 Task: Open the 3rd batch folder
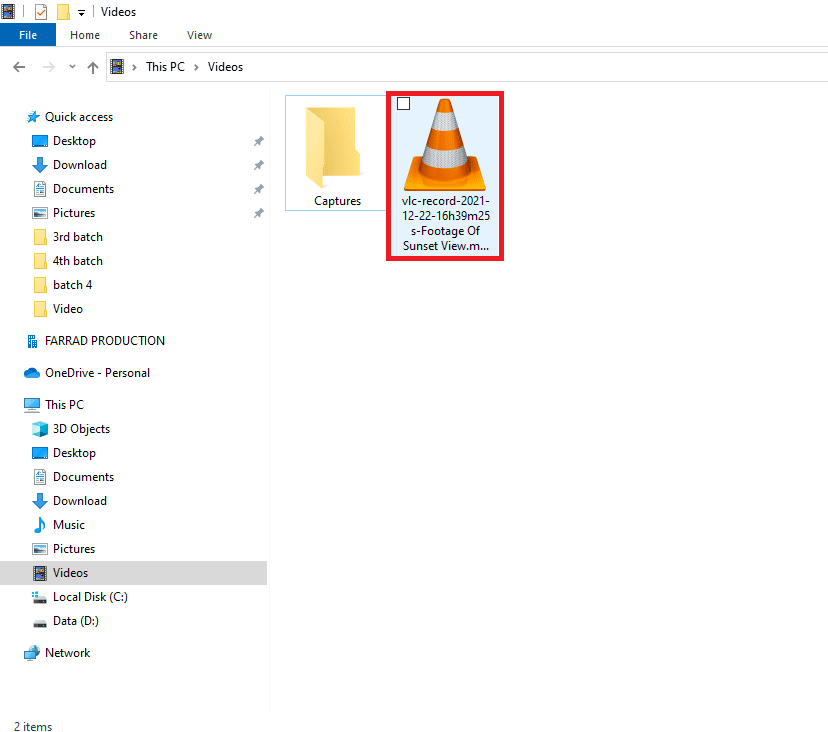coord(78,237)
